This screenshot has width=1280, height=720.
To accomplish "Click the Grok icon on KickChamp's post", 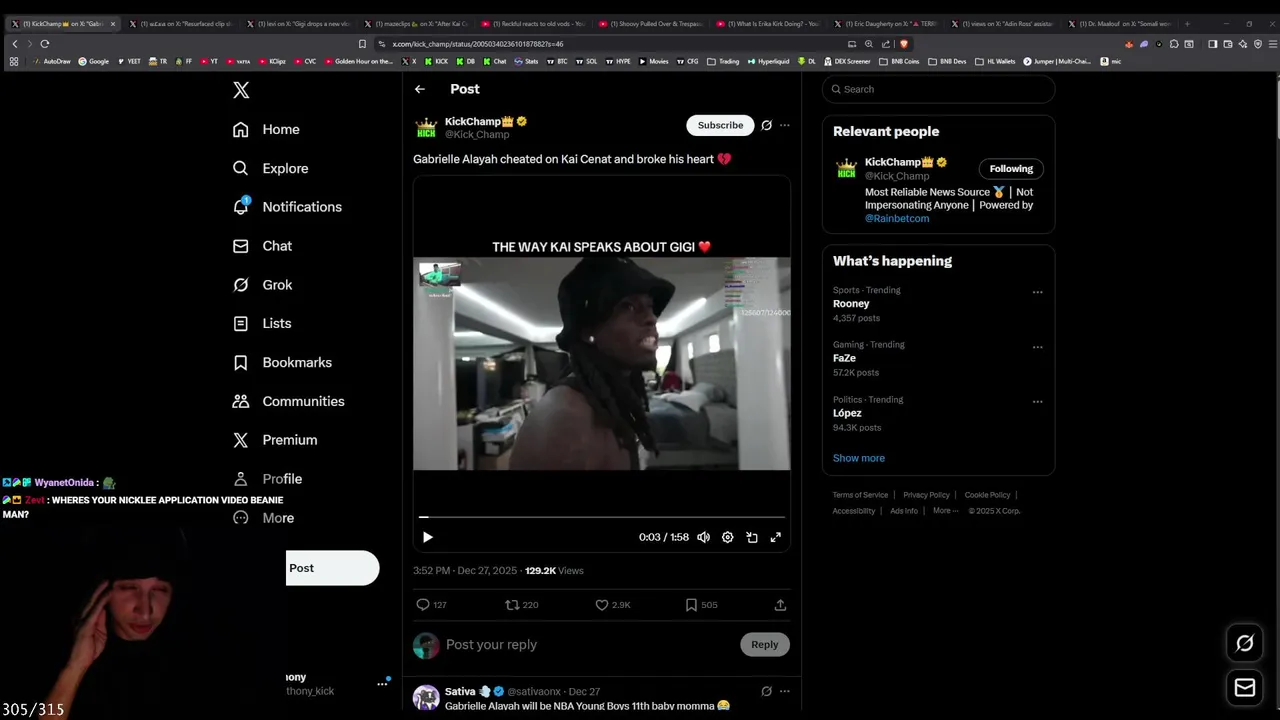I will coord(766,125).
